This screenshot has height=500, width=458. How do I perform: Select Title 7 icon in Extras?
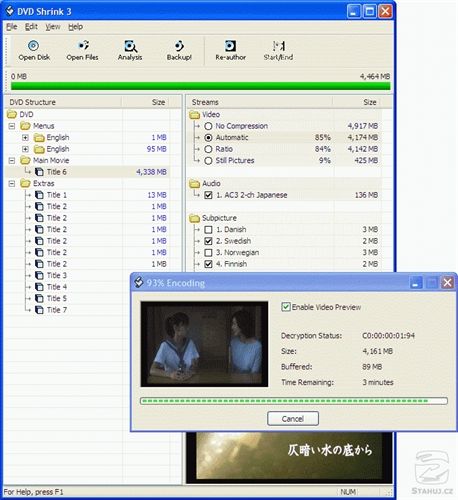[x=39, y=310]
